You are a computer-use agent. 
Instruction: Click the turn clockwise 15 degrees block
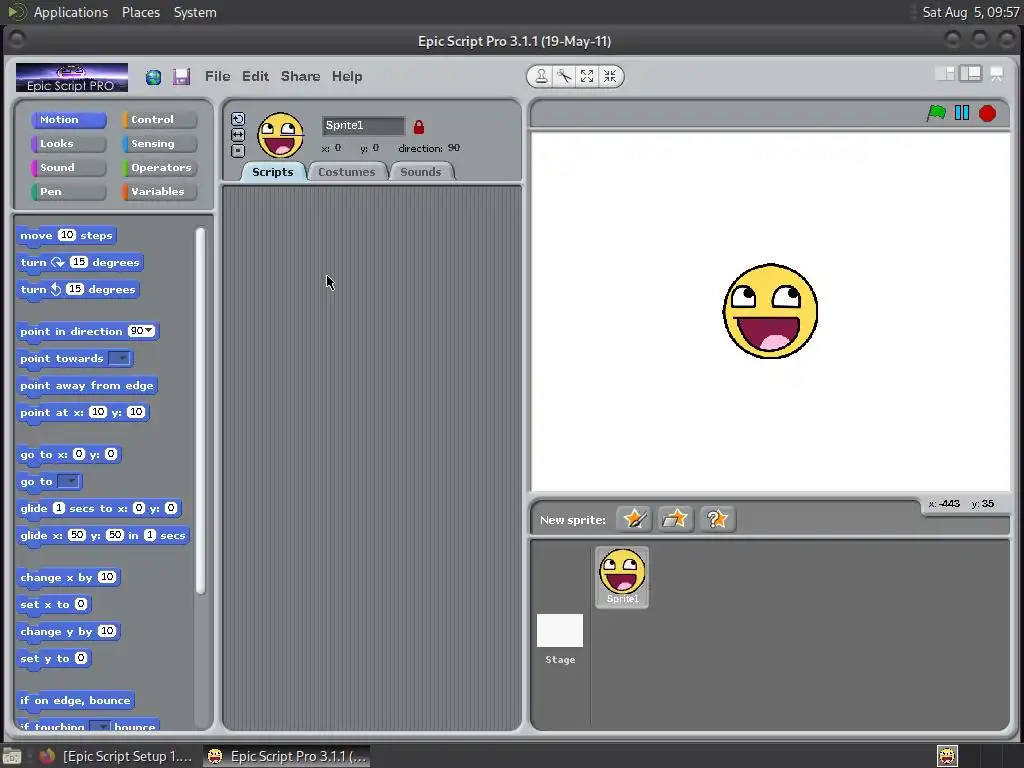click(80, 263)
